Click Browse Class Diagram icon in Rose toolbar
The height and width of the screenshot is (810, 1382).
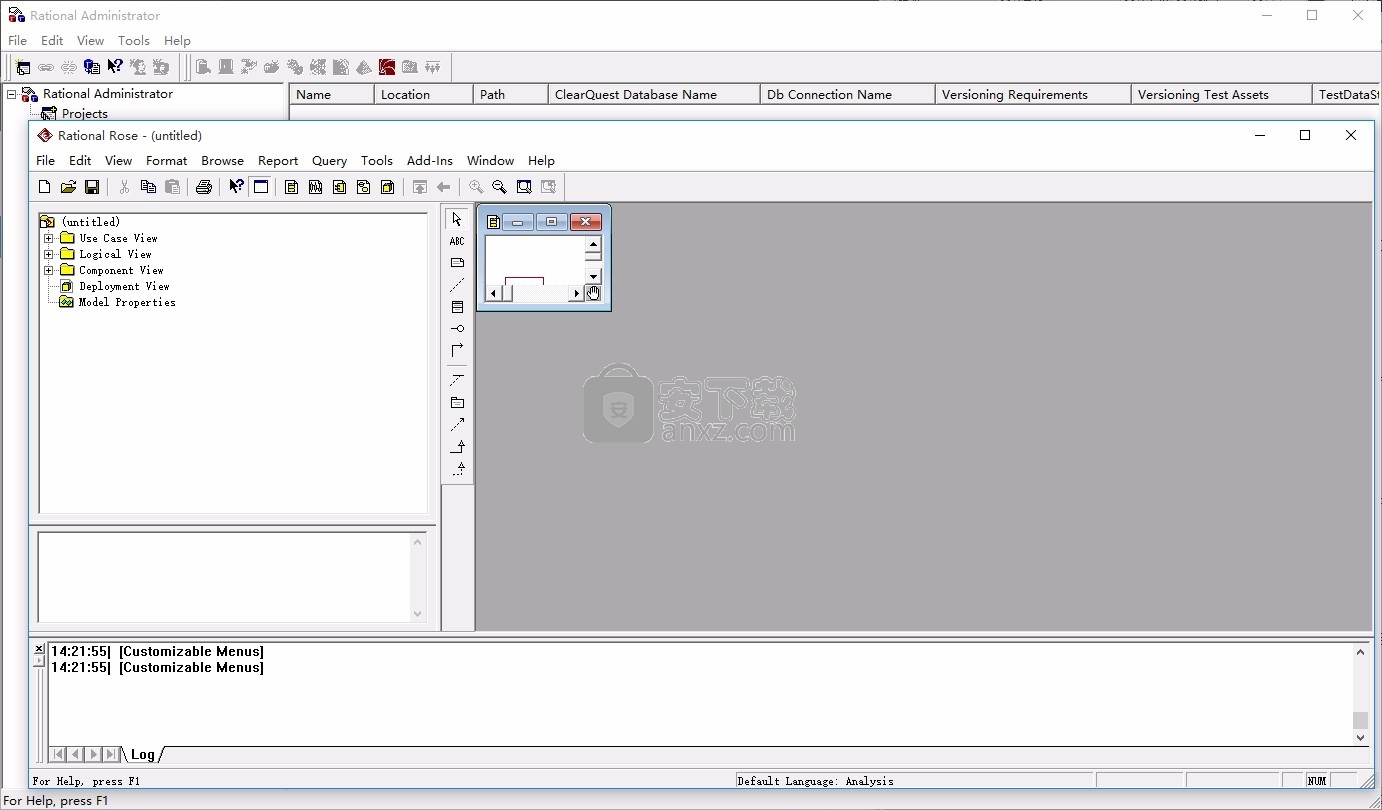click(x=292, y=187)
